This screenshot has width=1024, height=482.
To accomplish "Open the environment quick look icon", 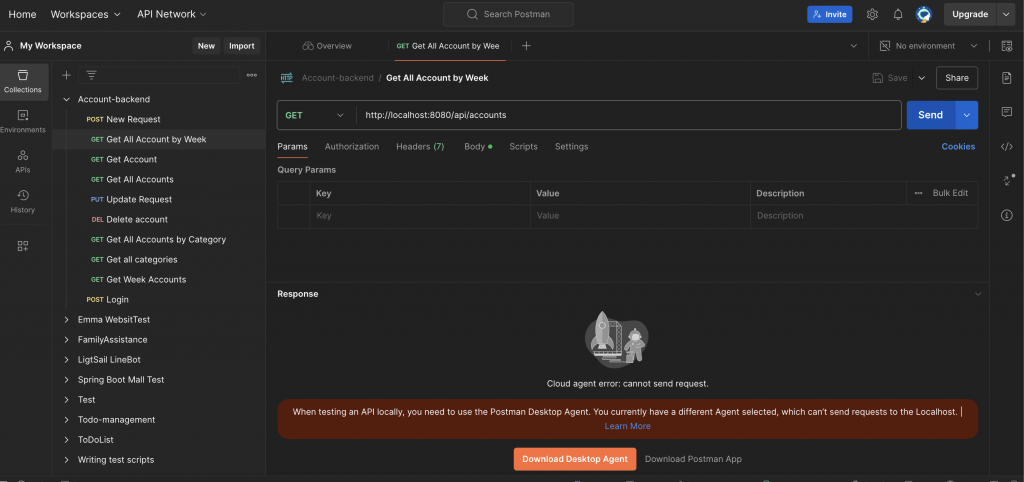I will (1006, 46).
